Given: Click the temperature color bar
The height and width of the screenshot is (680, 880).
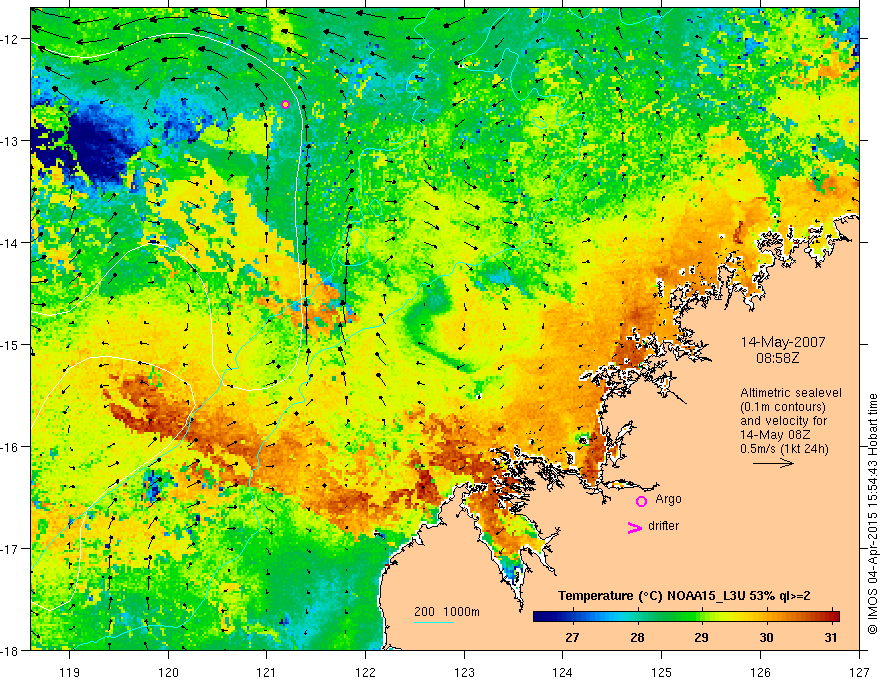Looking at the screenshot, I should (x=686, y=616).
